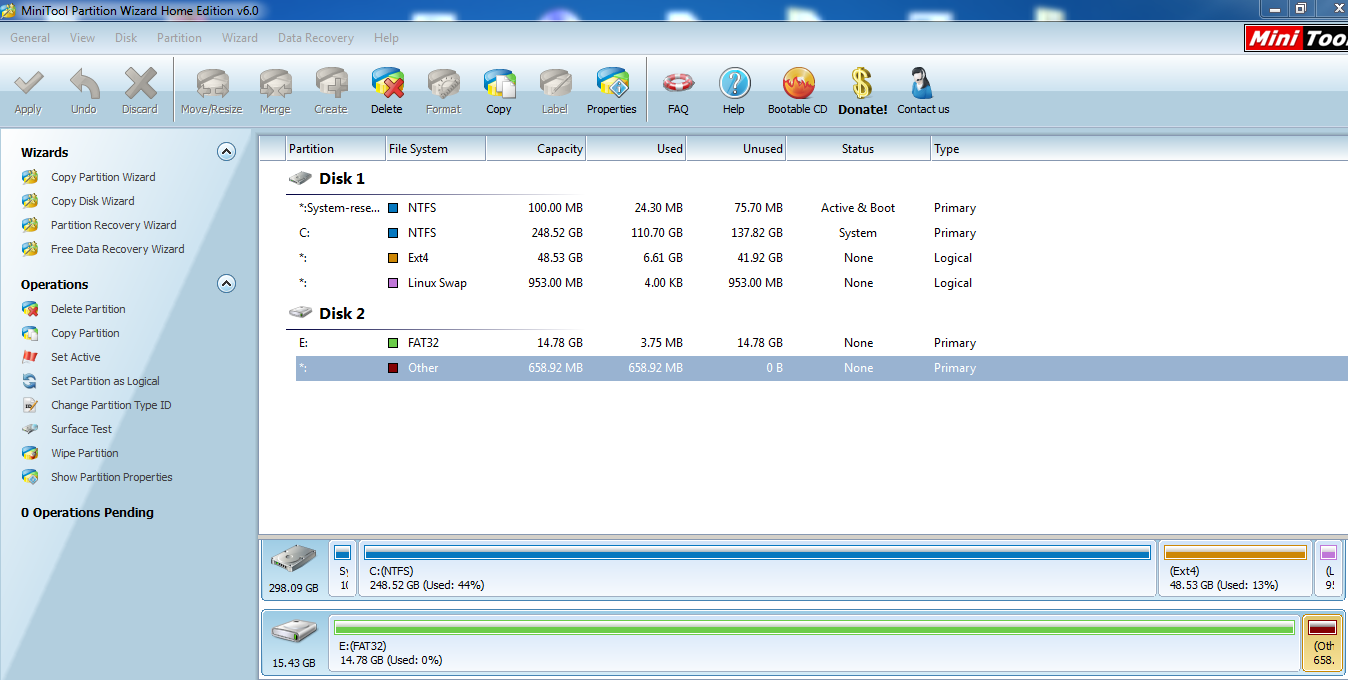Click the dark red Other block in disk map
This screenshot has width=1348, height=680.
[1323, 641]
